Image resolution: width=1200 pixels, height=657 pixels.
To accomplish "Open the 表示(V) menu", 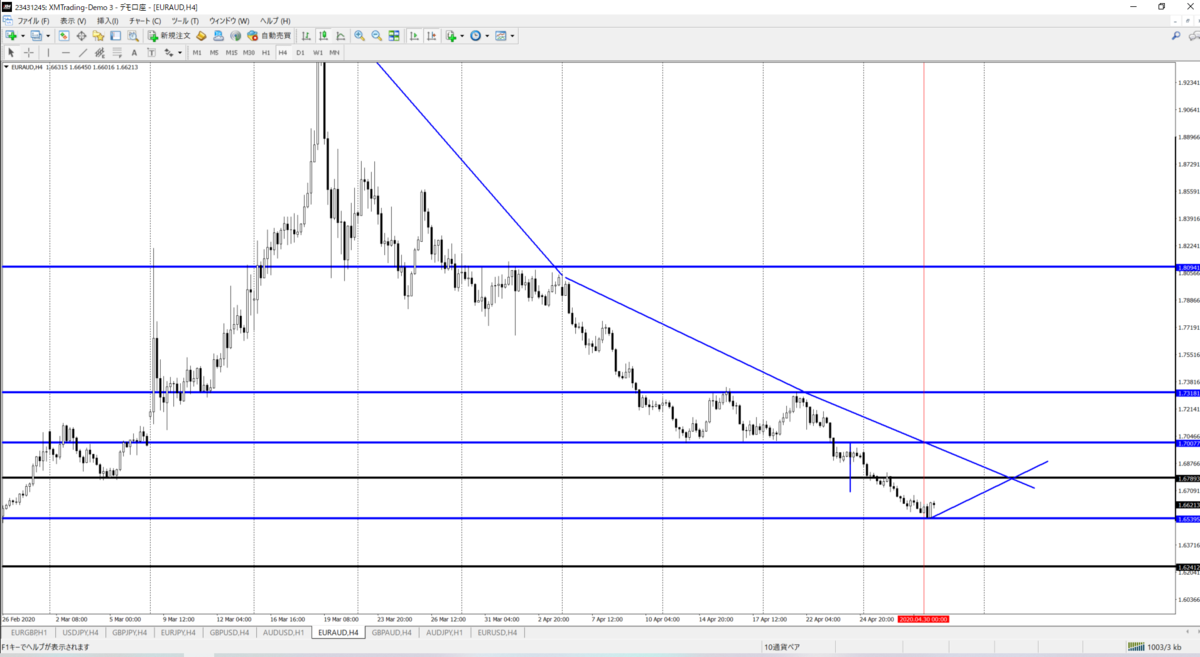I will [x=73, y=20].
